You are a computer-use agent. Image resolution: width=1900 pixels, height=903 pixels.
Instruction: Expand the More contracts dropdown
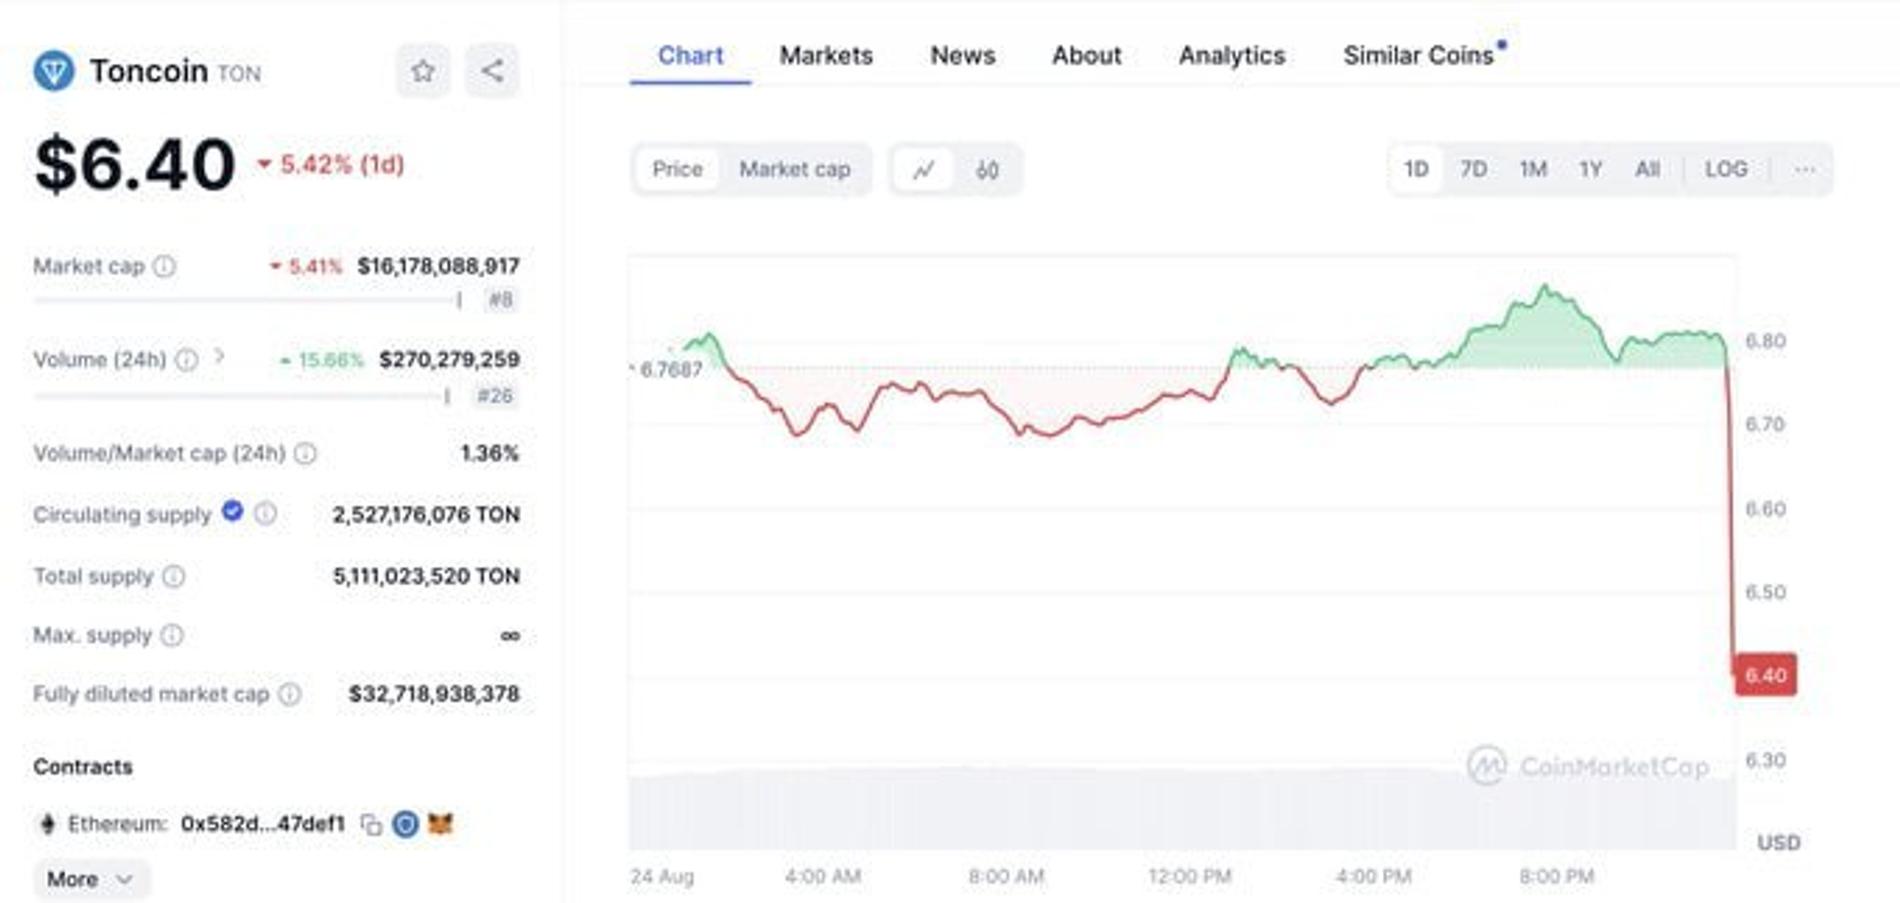90,879
